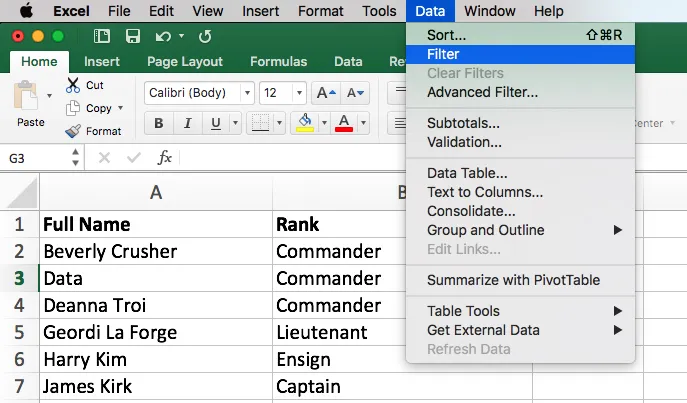Click the confirm checkmark formula bar icon
687x403 pixels.
pos(134,157)
